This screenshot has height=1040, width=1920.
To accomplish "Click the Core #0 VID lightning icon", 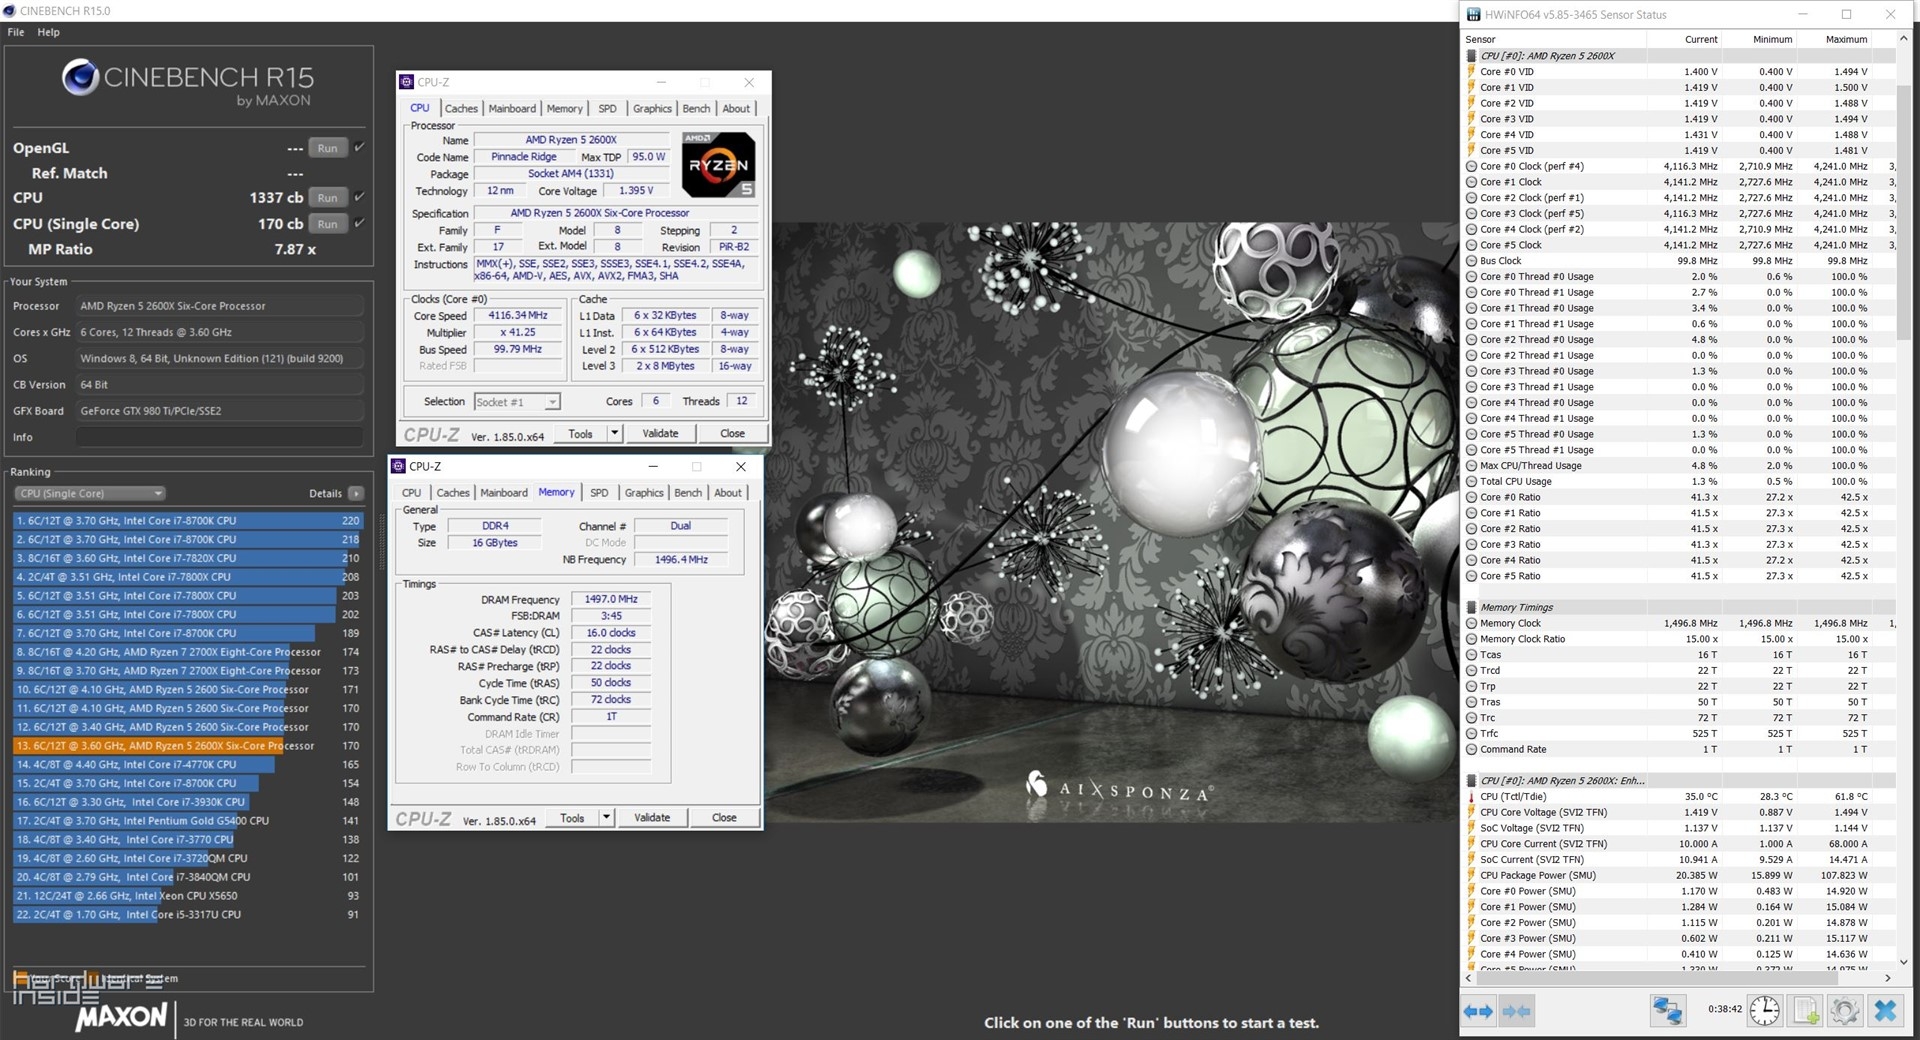I will pos(1471,72).
